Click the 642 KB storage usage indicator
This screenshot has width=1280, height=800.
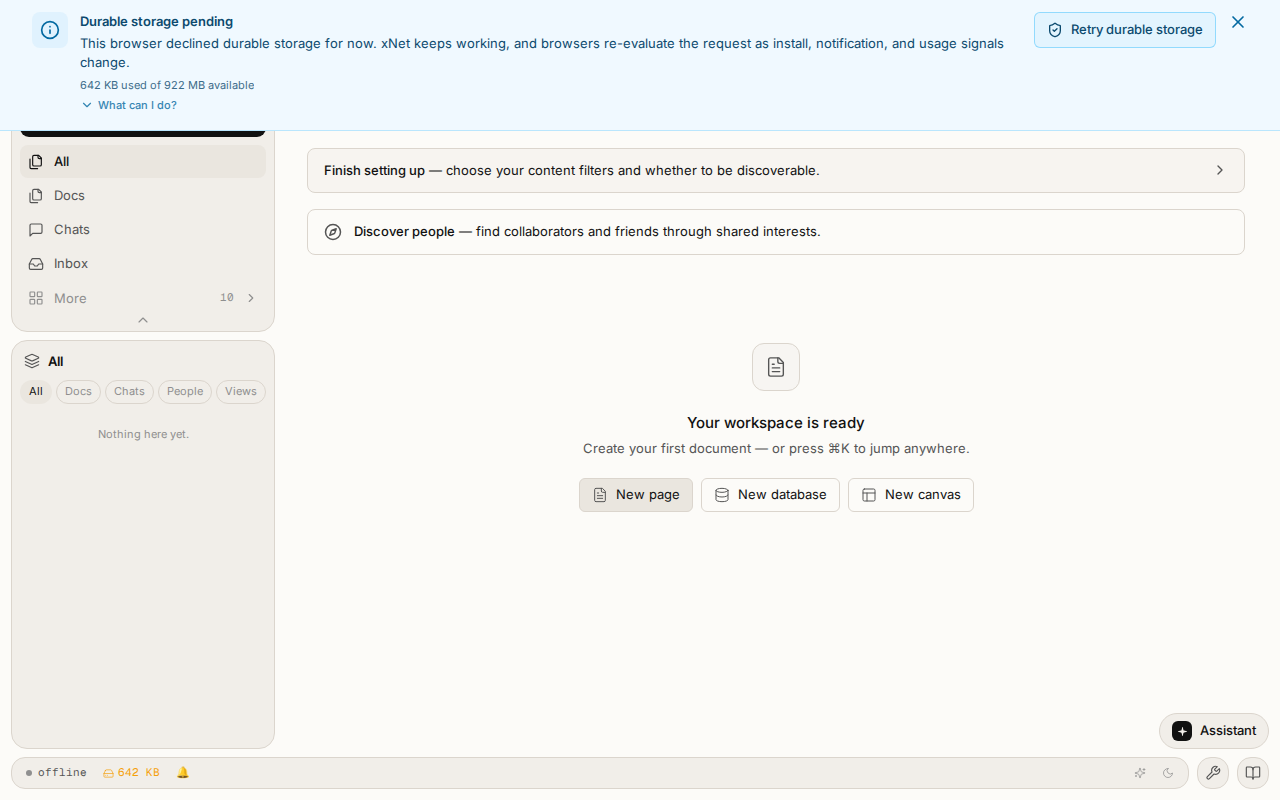[x=131, y=773]
